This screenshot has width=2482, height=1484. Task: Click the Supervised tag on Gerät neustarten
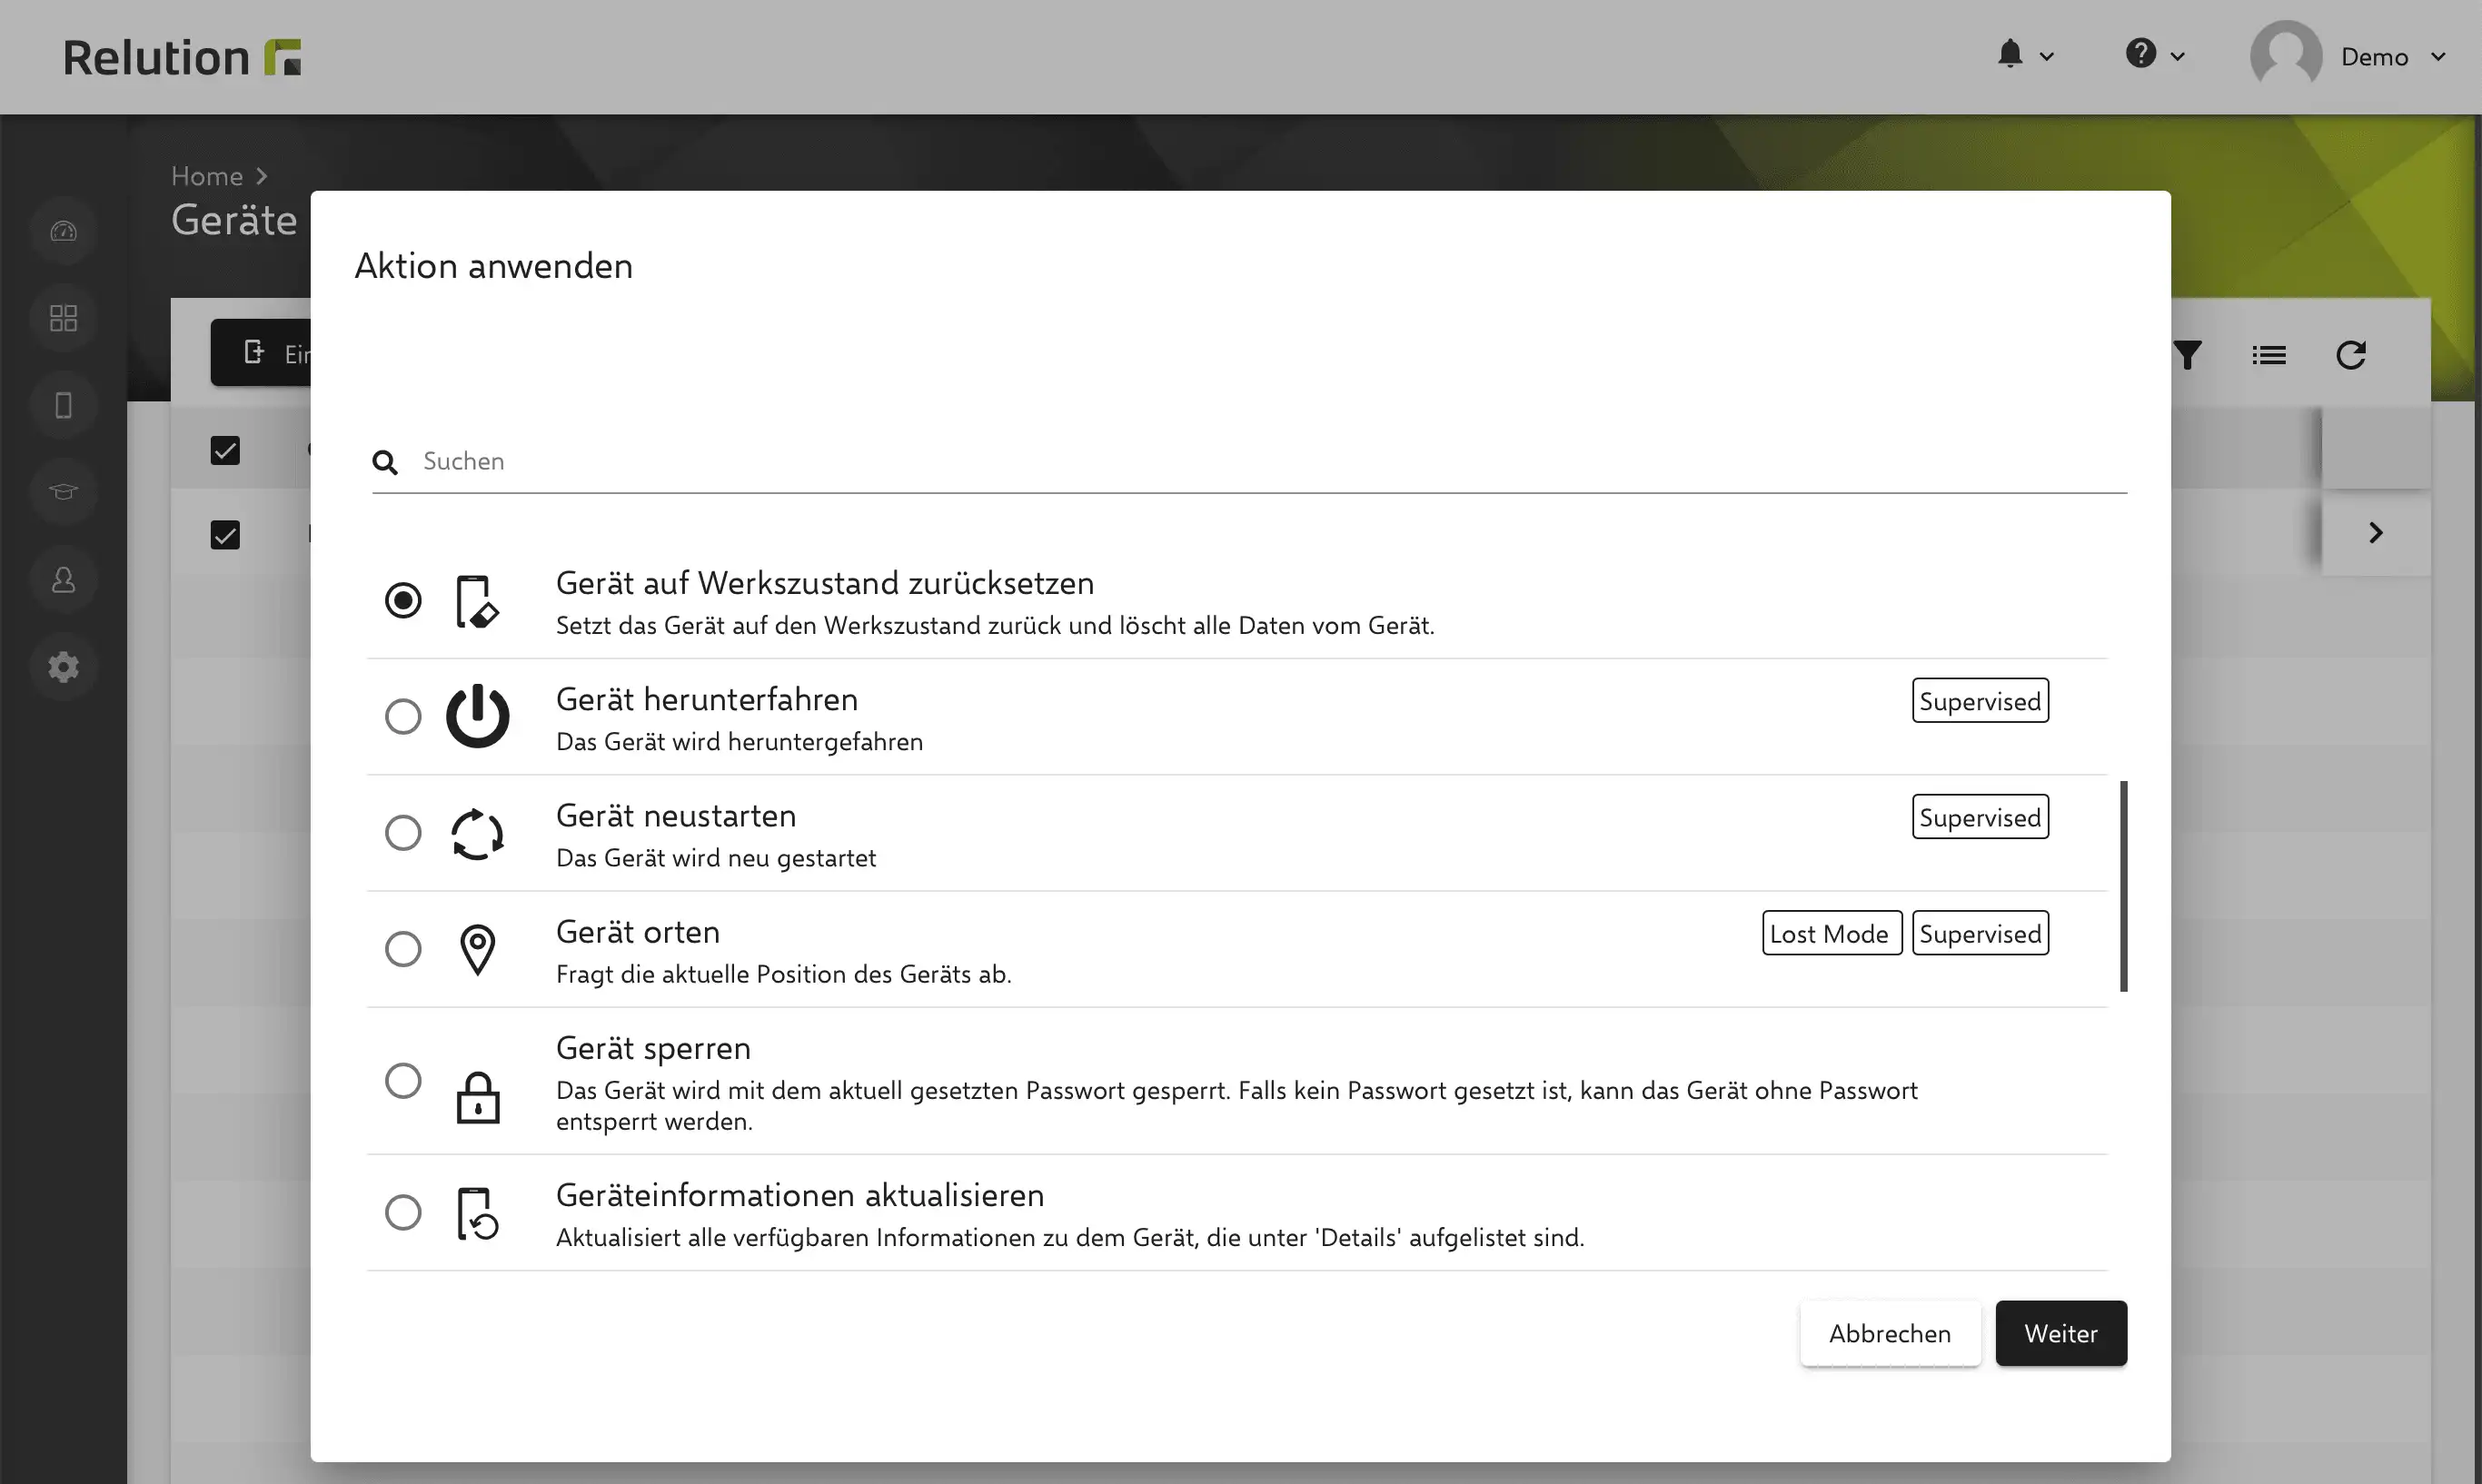tap(1980, 817)
